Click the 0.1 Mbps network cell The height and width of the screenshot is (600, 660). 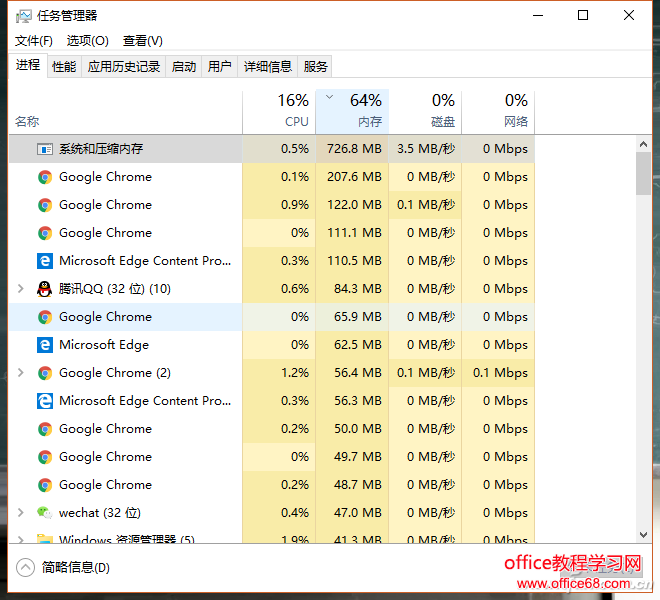(498, 373)
